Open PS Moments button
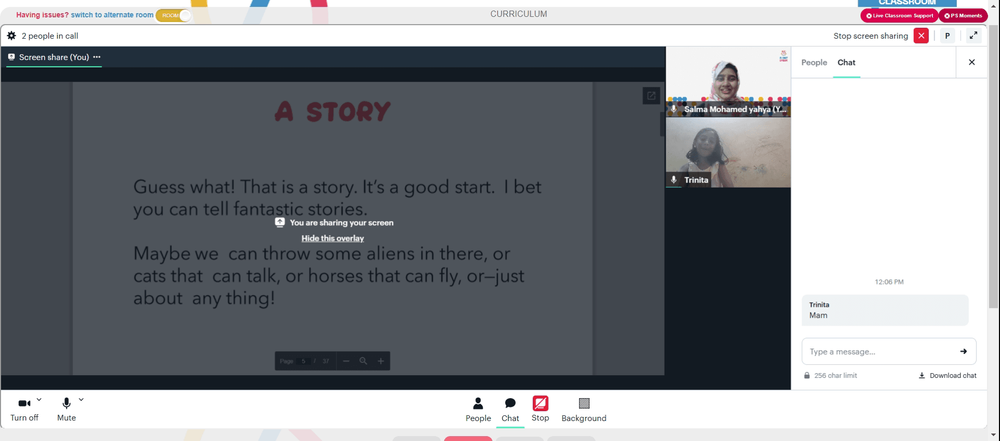The width and height of the screenshot is (1000, 441). pyautogui.click(x=963, y=15)
